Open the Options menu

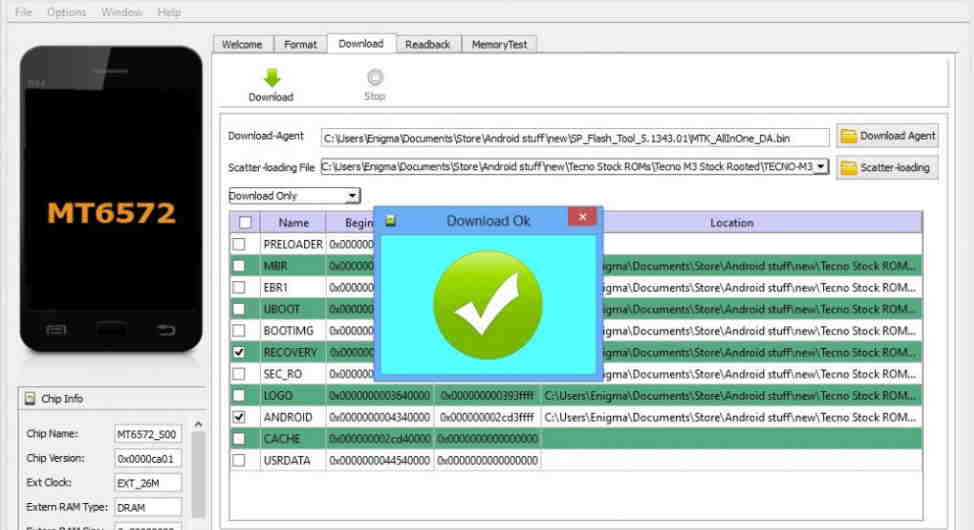[x=66, y=12]
